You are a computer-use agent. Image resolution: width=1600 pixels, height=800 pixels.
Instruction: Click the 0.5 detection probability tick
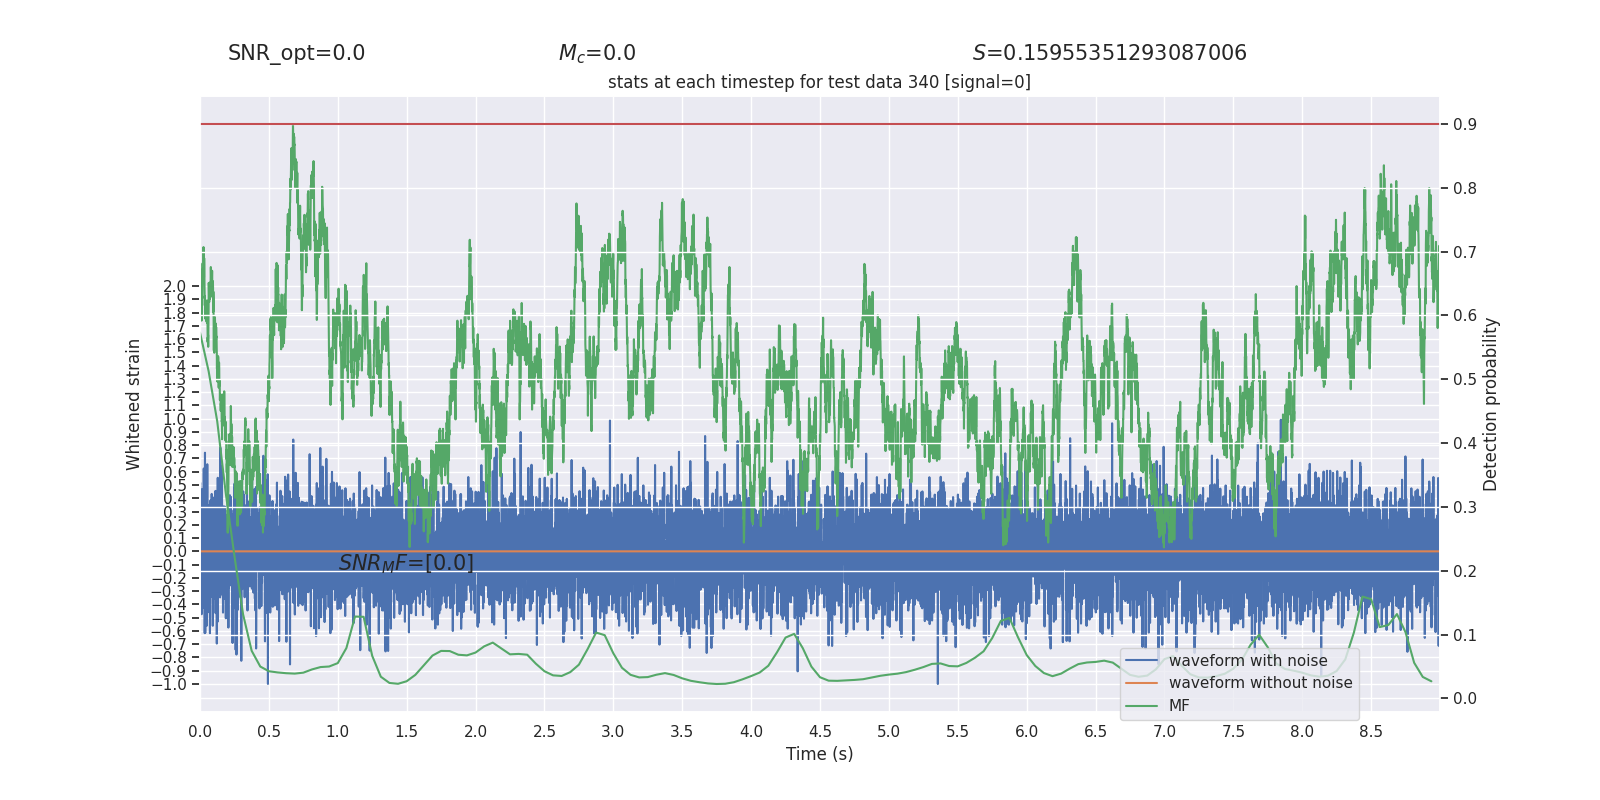click(x=1465, y=380)
